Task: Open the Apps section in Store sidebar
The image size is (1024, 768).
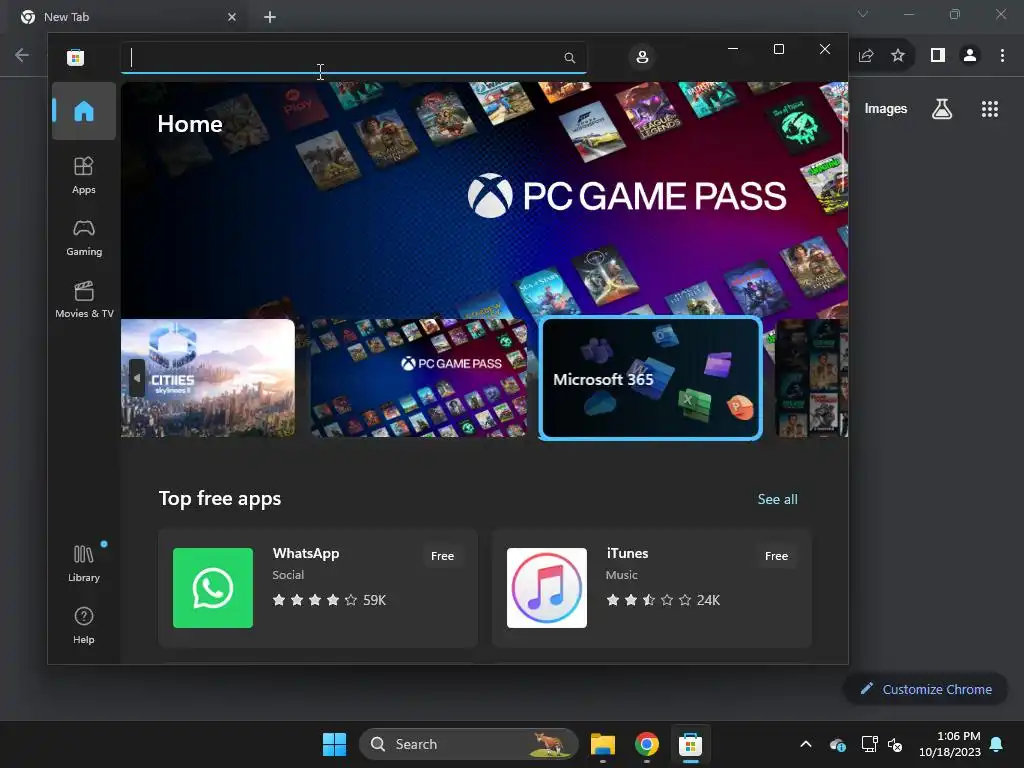Action: (x=84, y=175)
